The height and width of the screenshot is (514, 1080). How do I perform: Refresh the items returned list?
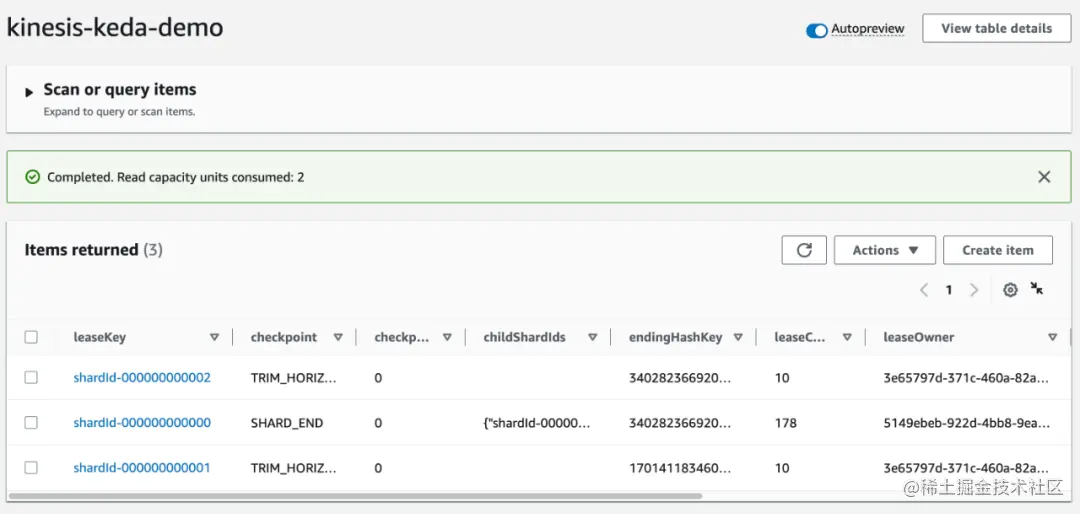[804, 250]
